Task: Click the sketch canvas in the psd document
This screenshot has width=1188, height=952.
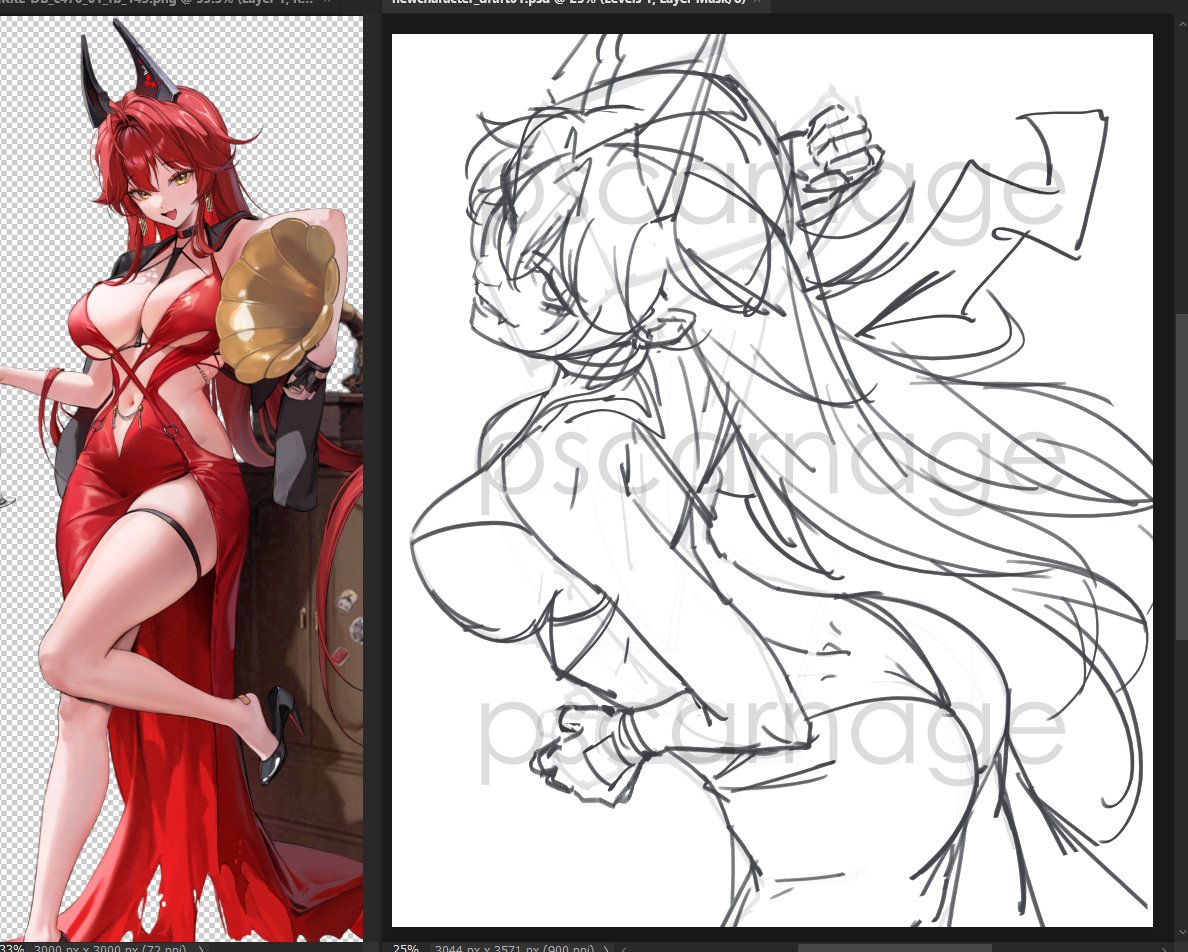Action: (x=772, y=479)
